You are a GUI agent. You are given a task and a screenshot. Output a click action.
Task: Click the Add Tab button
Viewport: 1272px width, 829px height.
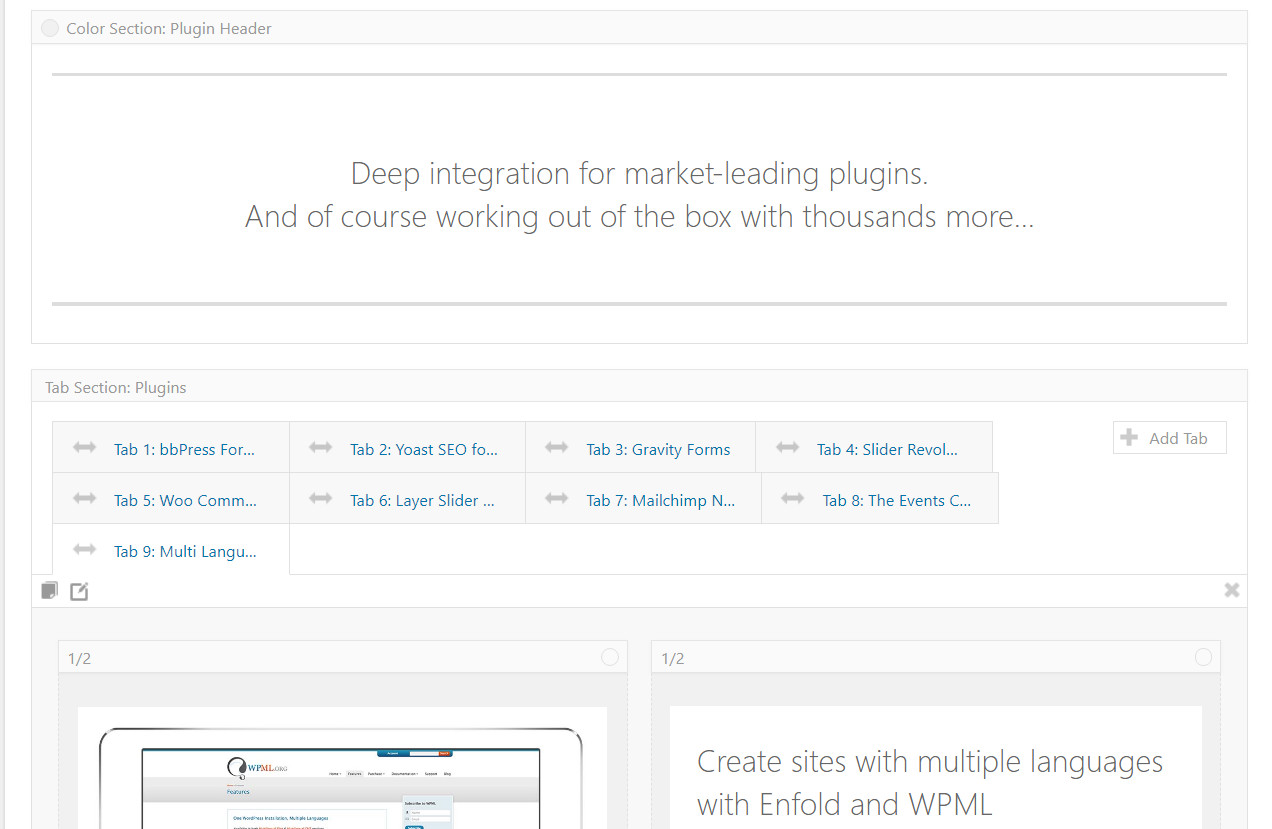pyautogui.click(x=1169, y=438)
